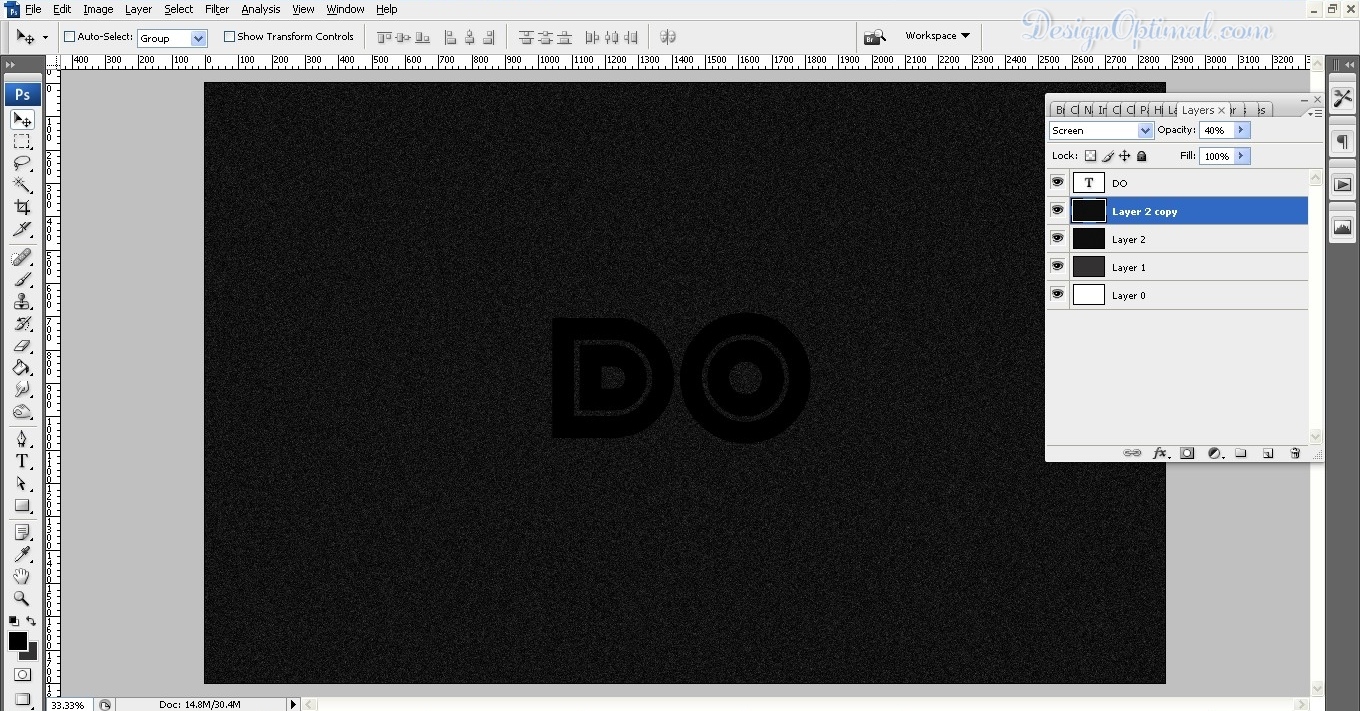This screenshot has width=1360, height=711.
Task: Open the Analysis menu
Action: click(x=261, y=9)
